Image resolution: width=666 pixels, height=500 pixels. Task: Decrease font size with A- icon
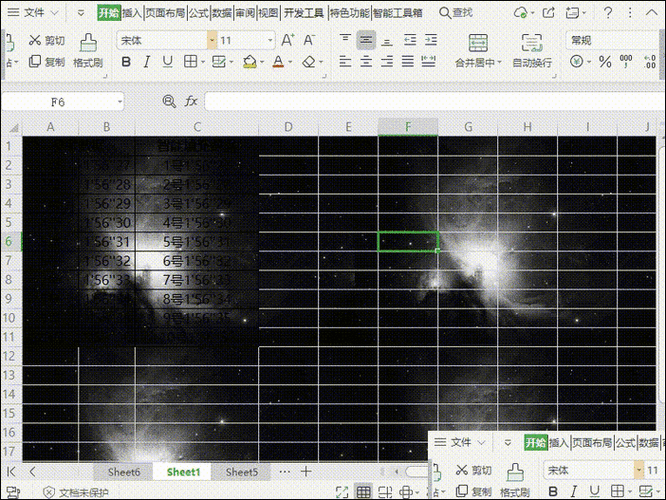(309, 40)
